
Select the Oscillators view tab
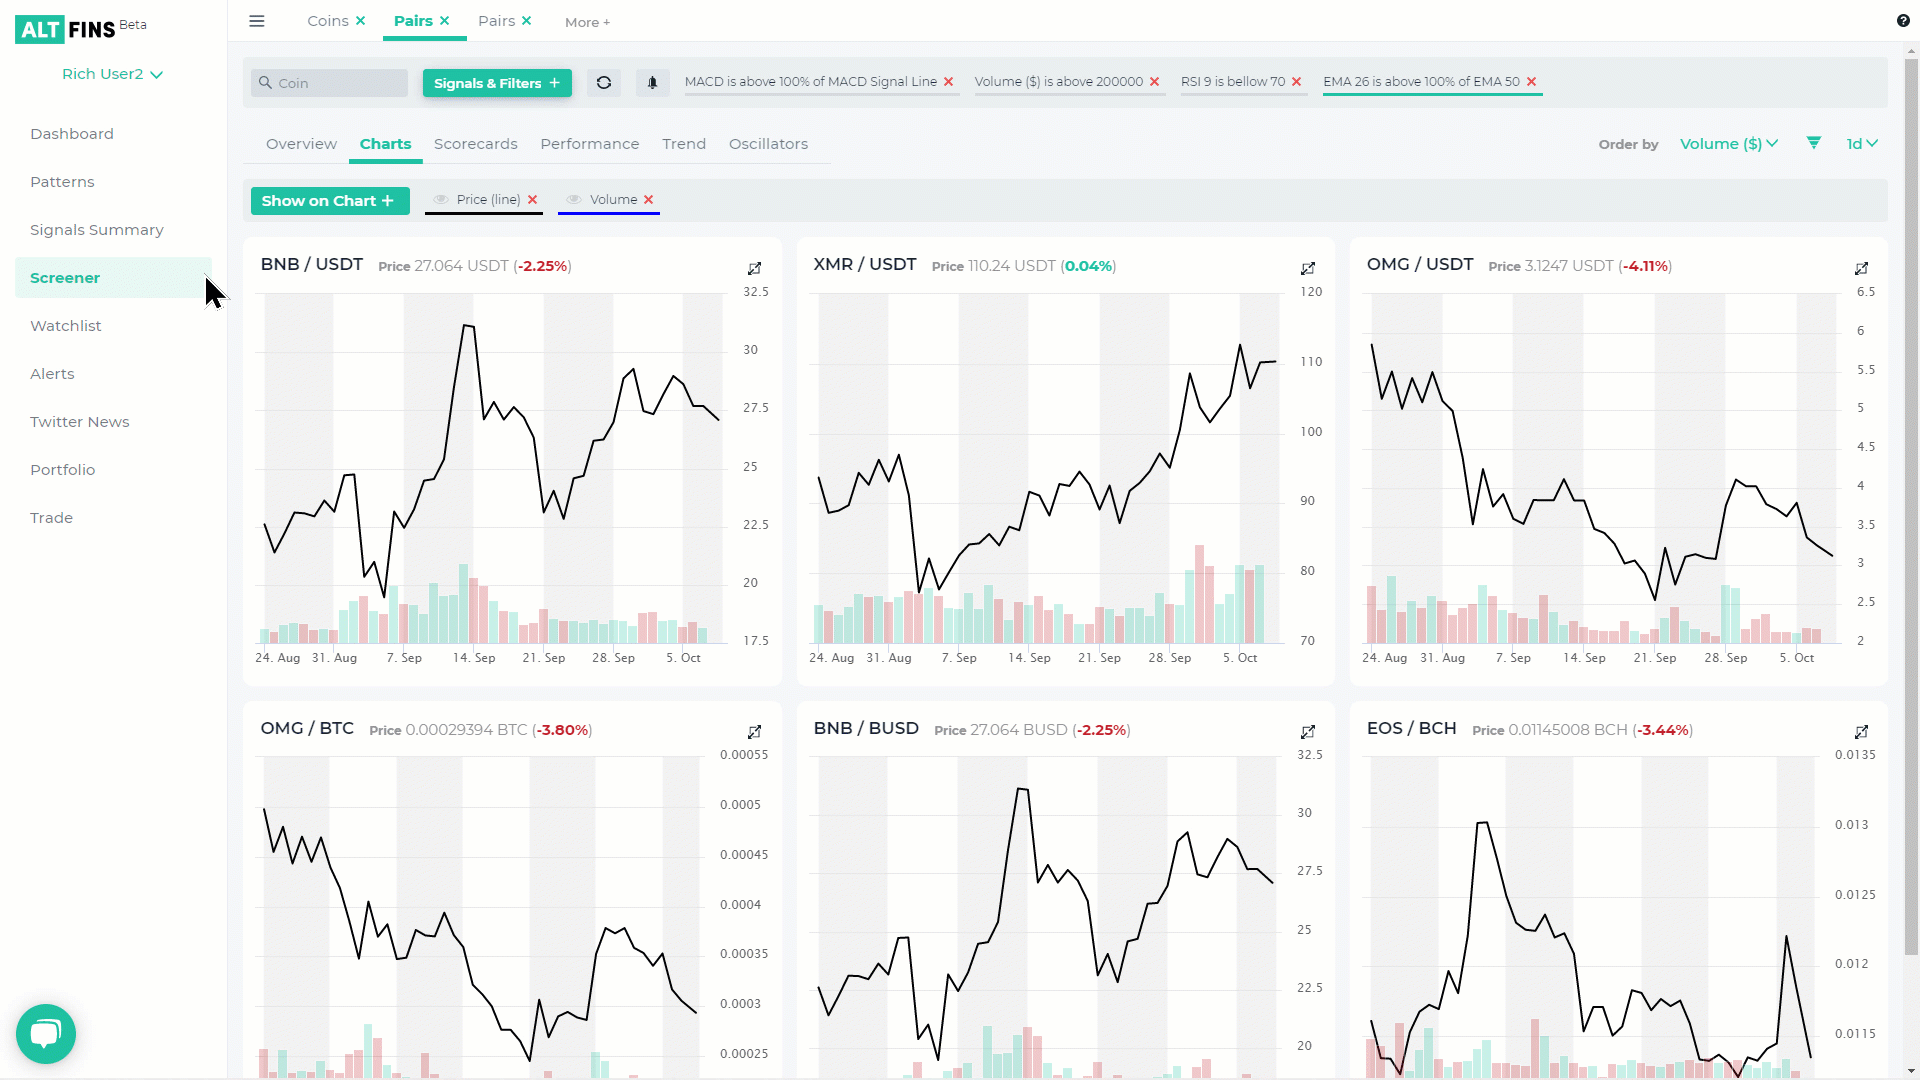click(768, 144)
